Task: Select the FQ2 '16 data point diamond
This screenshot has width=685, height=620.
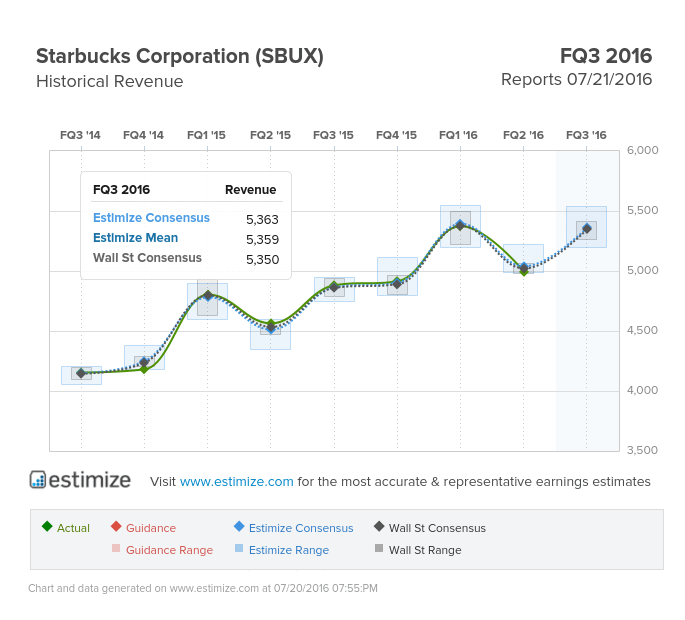Action: click(524, 268)
